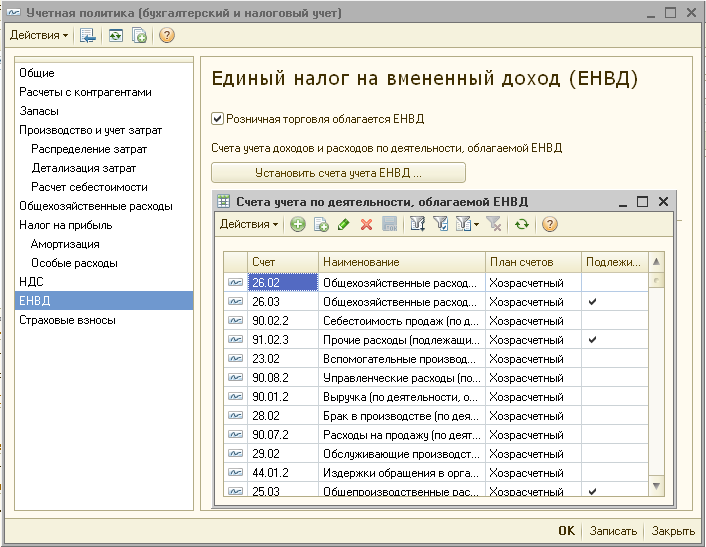
Task: Click OK button at bottom
Action: (566, 531)
